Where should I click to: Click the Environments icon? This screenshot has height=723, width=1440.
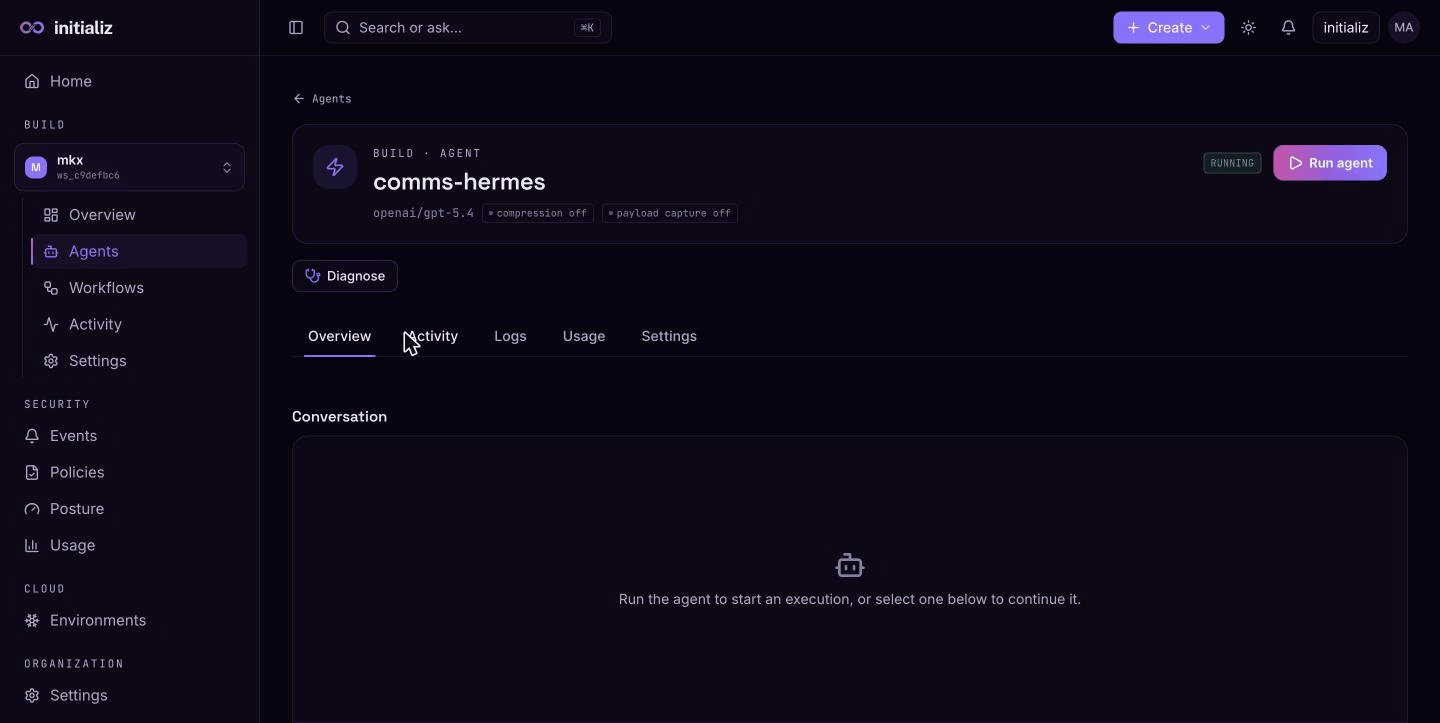[32, 620]
